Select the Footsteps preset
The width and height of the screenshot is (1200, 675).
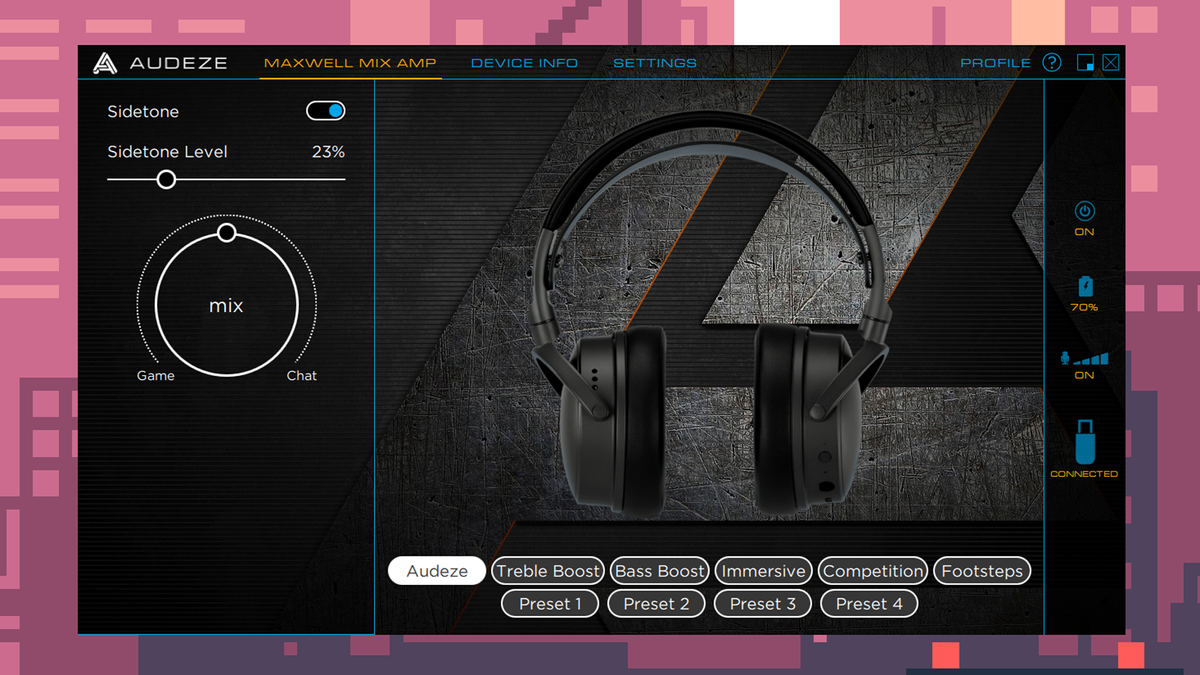(x=983, y=571)
